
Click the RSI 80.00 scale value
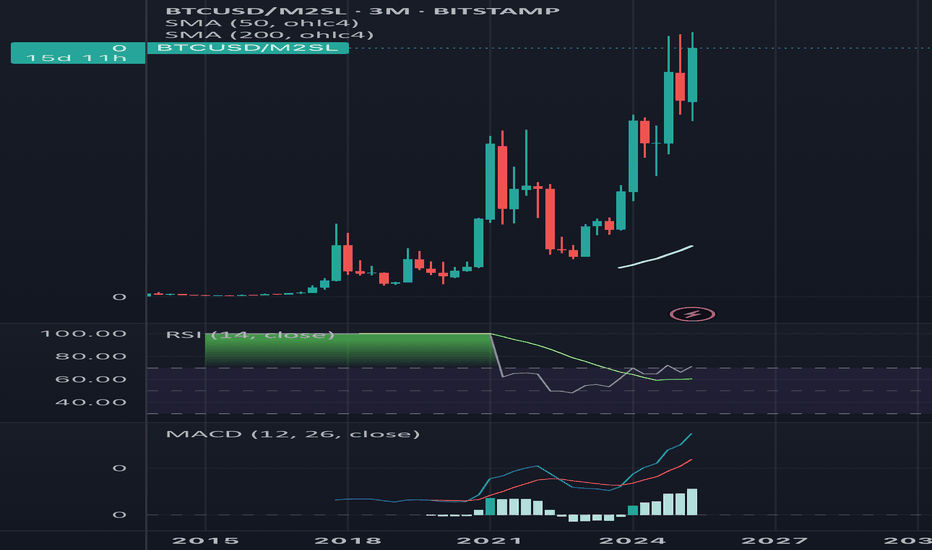90,357
